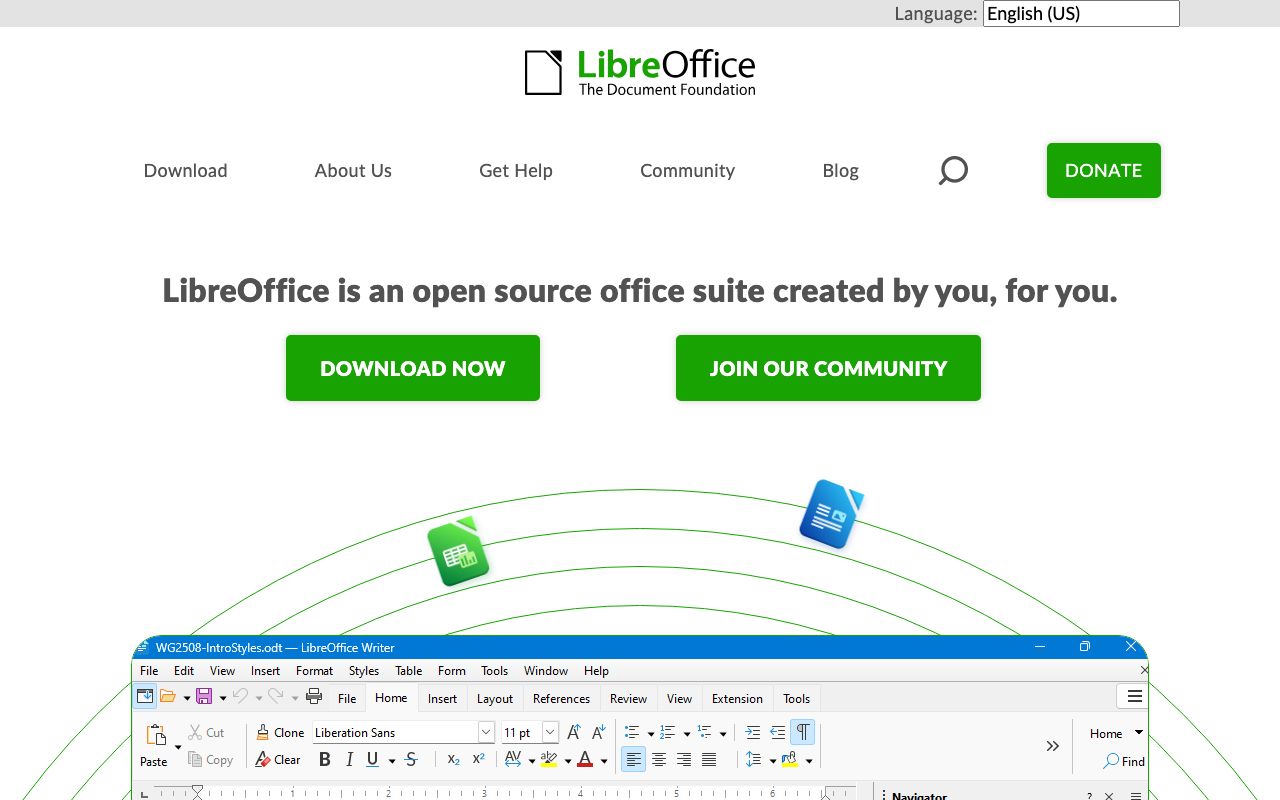Open the Home dropdown at toolbar right
The width and height of the screenshot is (1280, 800).
pyautogui.click(x=1116, y=733)
